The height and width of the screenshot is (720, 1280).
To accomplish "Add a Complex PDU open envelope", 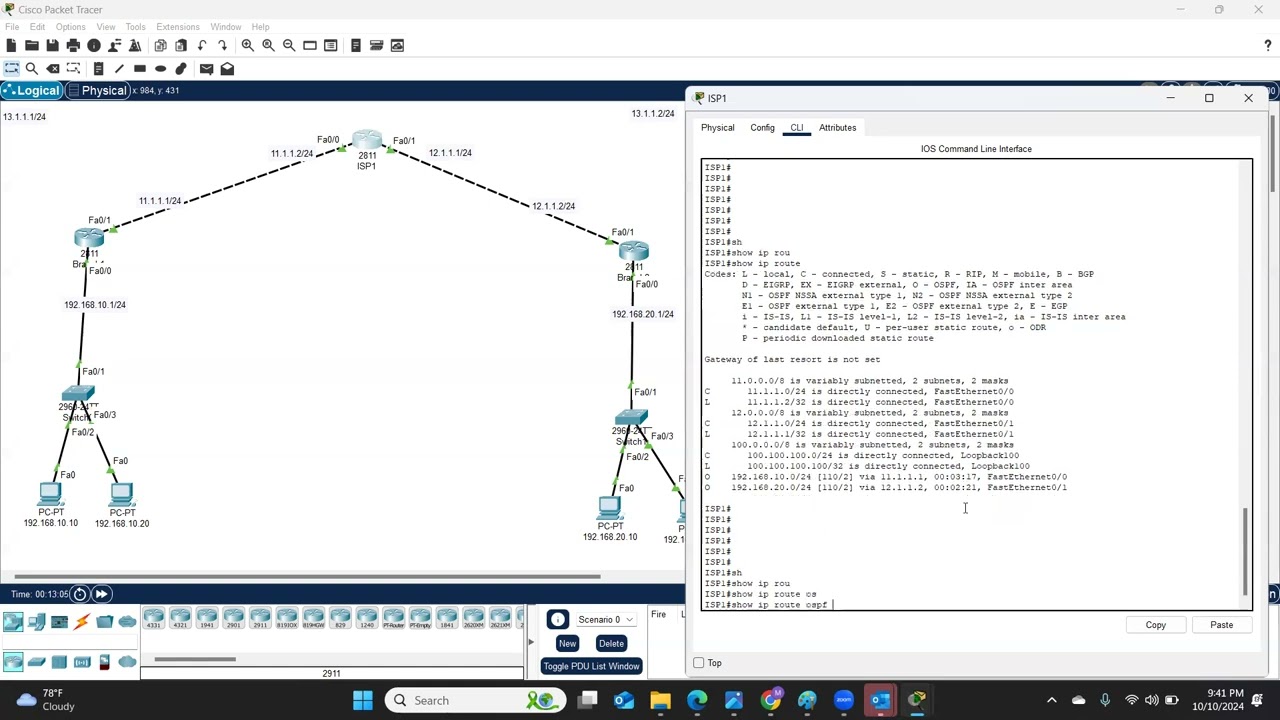I will click(x=227, y=68).
